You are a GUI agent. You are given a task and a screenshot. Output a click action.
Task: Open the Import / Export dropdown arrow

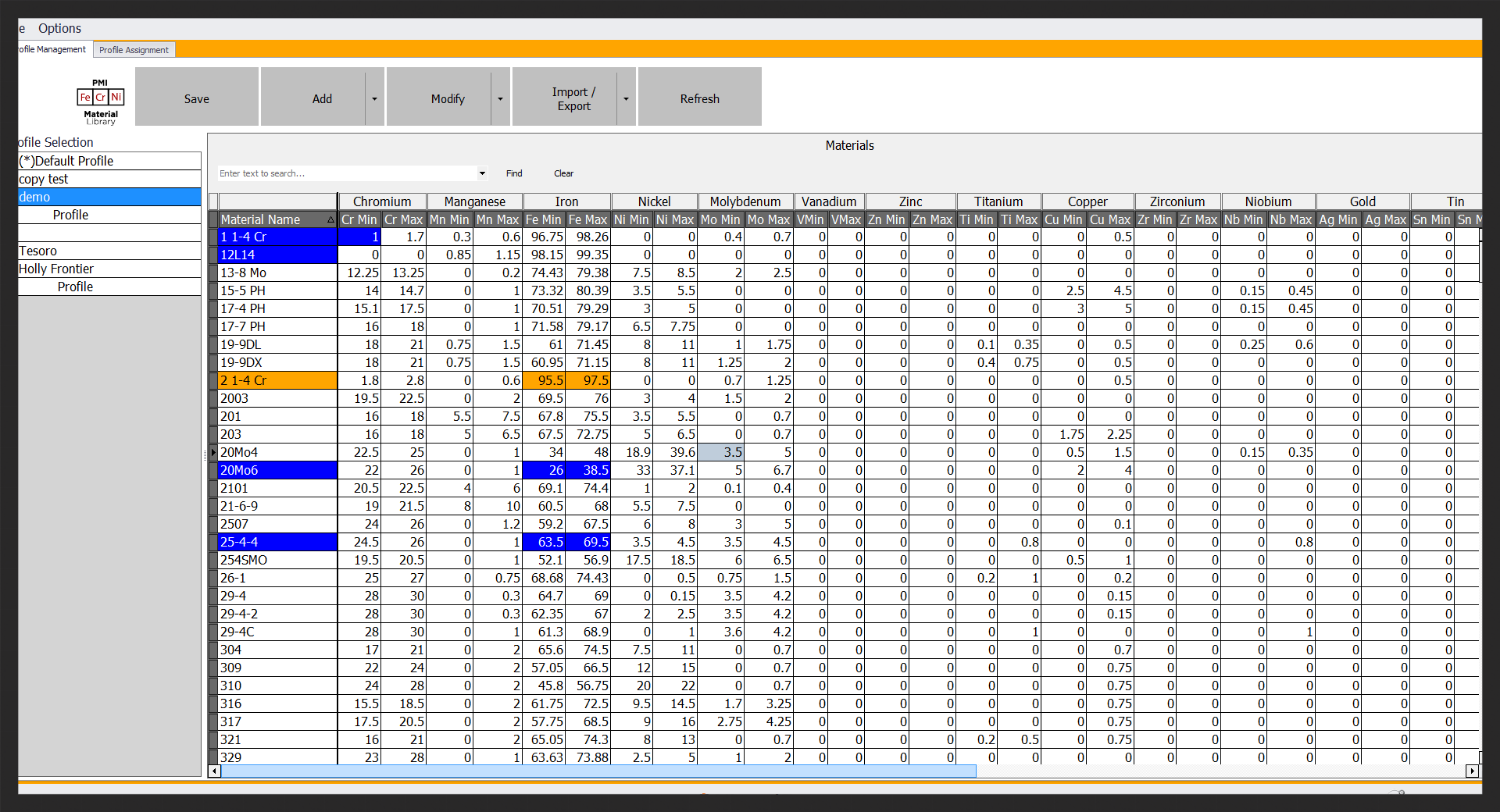coord(625,98)
